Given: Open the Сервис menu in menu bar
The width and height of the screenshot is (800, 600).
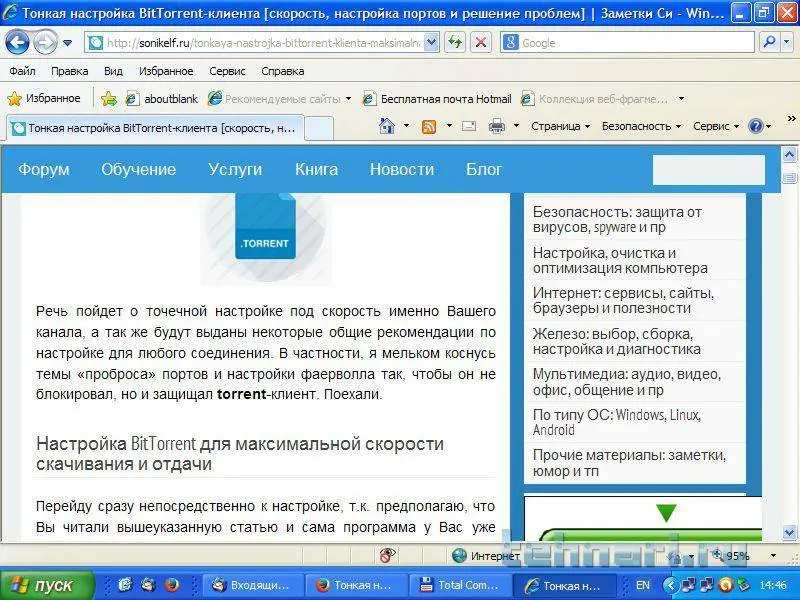Looking at the screenshot, I should [227, 71].
